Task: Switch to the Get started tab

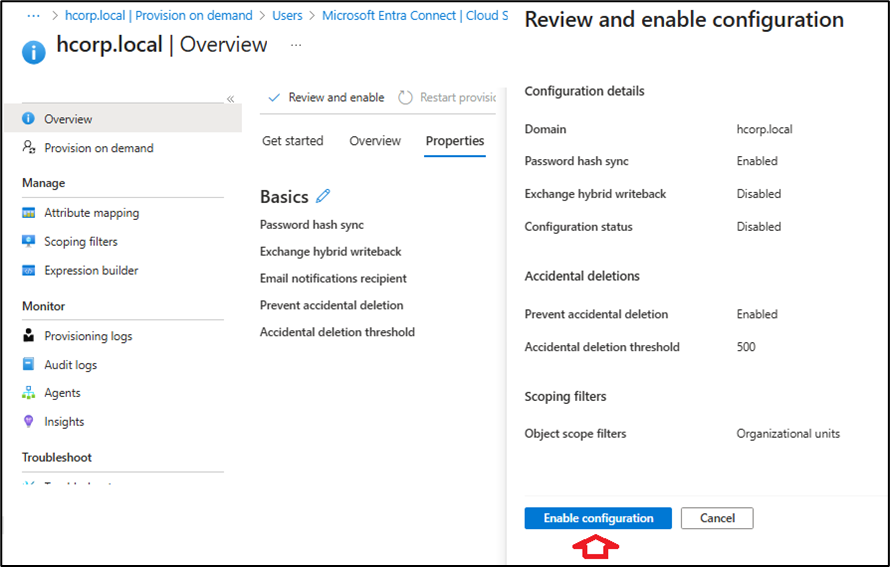Action: click(292, 141)
